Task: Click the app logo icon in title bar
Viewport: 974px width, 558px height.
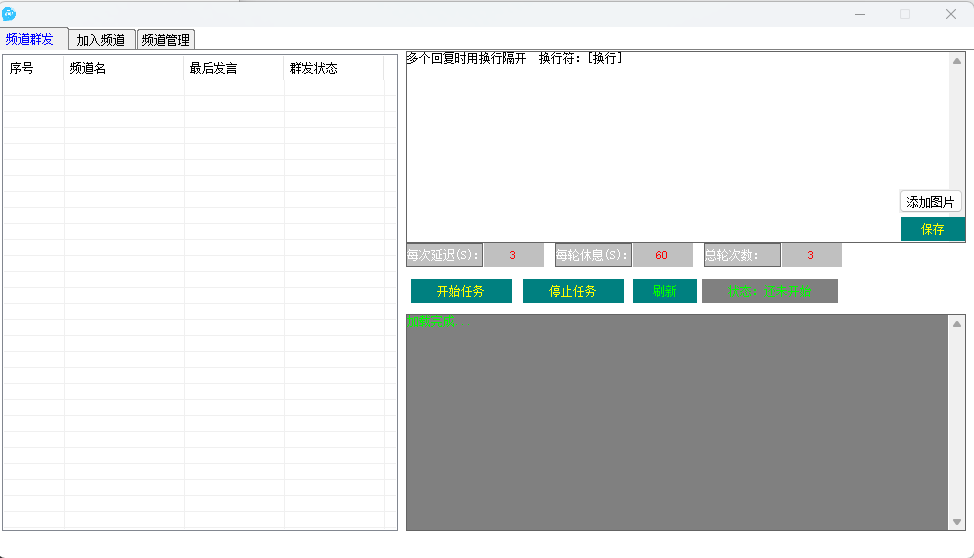Action: [x=9, y=13]
